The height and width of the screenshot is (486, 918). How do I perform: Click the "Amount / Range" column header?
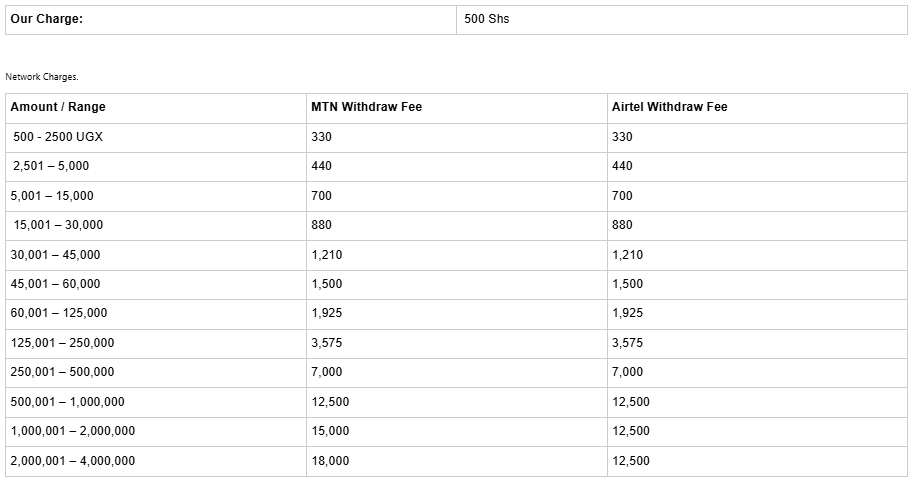click(58, 107)
